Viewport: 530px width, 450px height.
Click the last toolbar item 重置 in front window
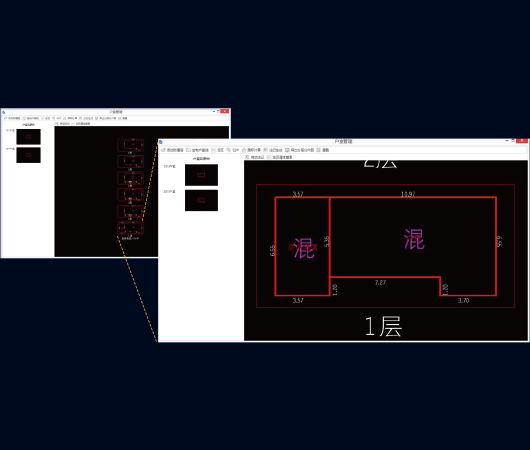coord(323,150)
